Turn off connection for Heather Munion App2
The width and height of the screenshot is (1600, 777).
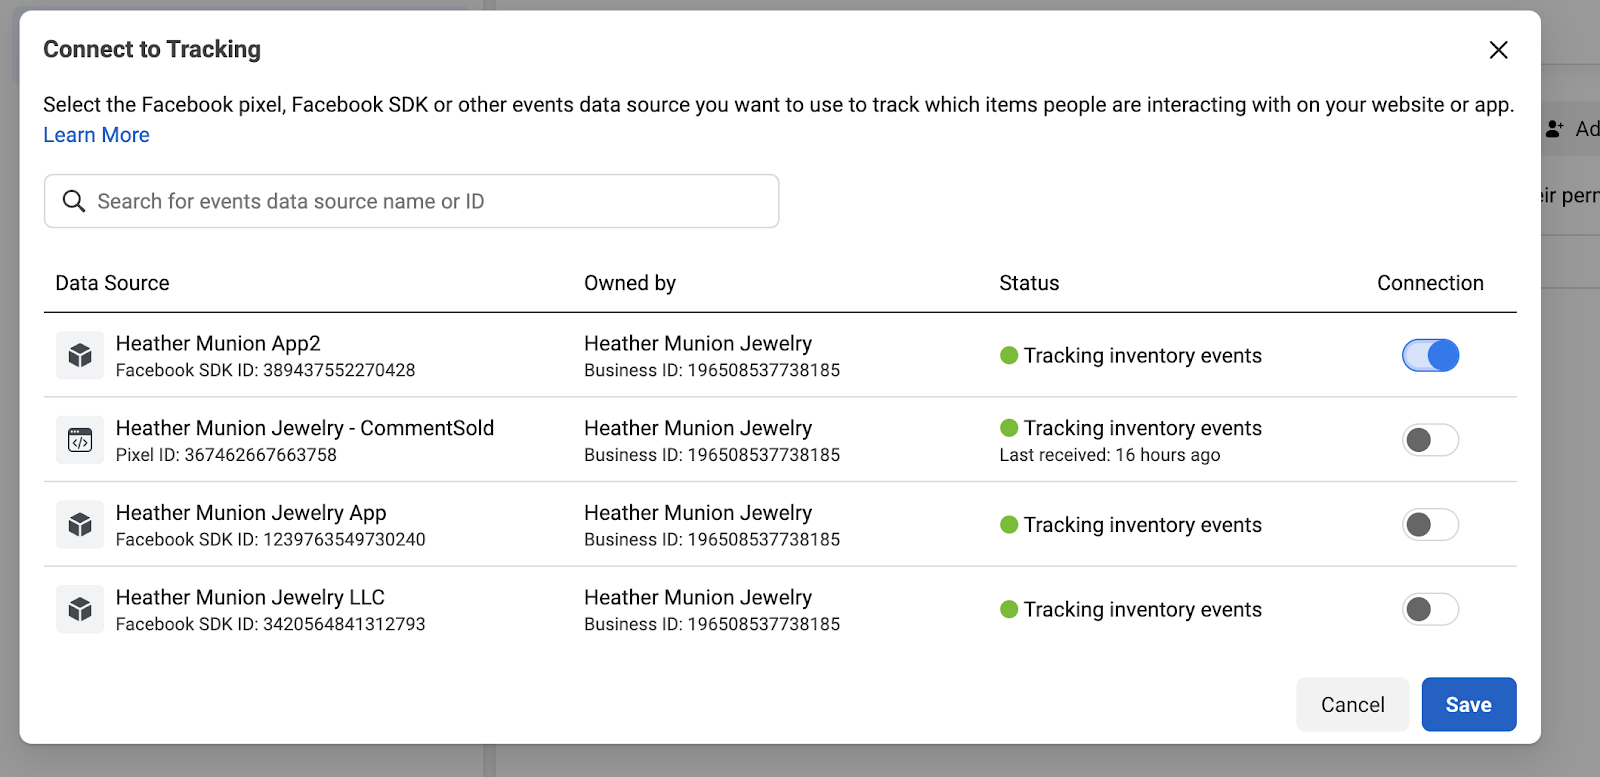tap(1430, 355)
